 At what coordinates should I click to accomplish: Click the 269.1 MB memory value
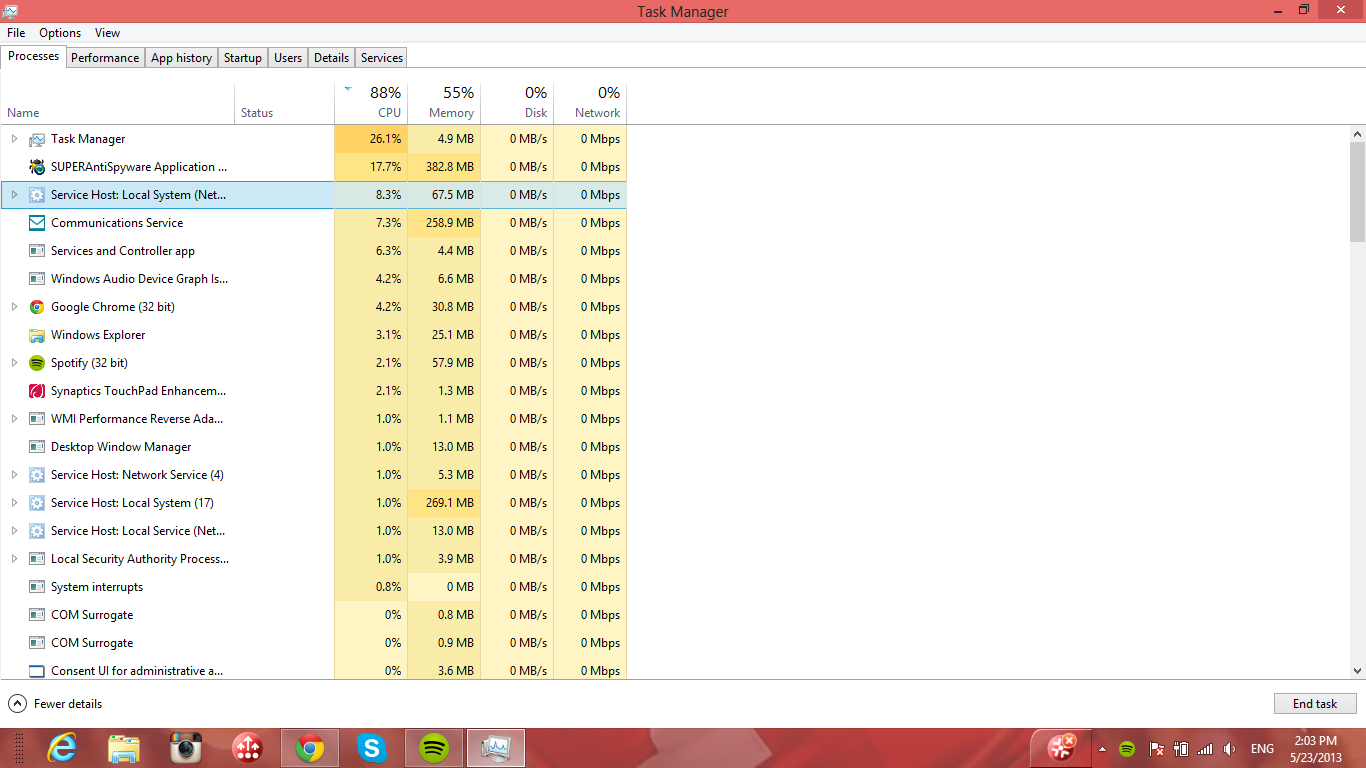click(449, 503)
